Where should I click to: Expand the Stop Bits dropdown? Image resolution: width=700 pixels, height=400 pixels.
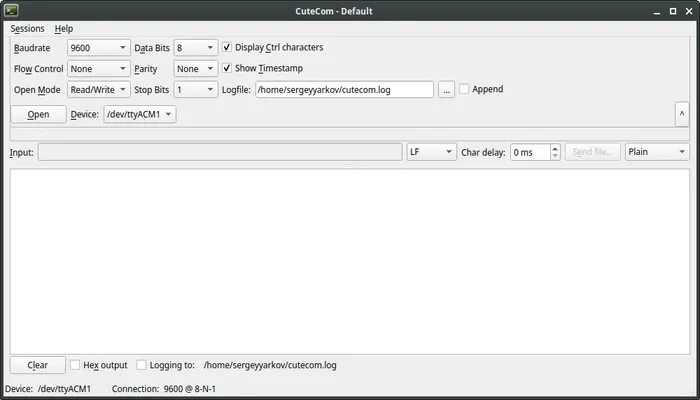point(196,90)
